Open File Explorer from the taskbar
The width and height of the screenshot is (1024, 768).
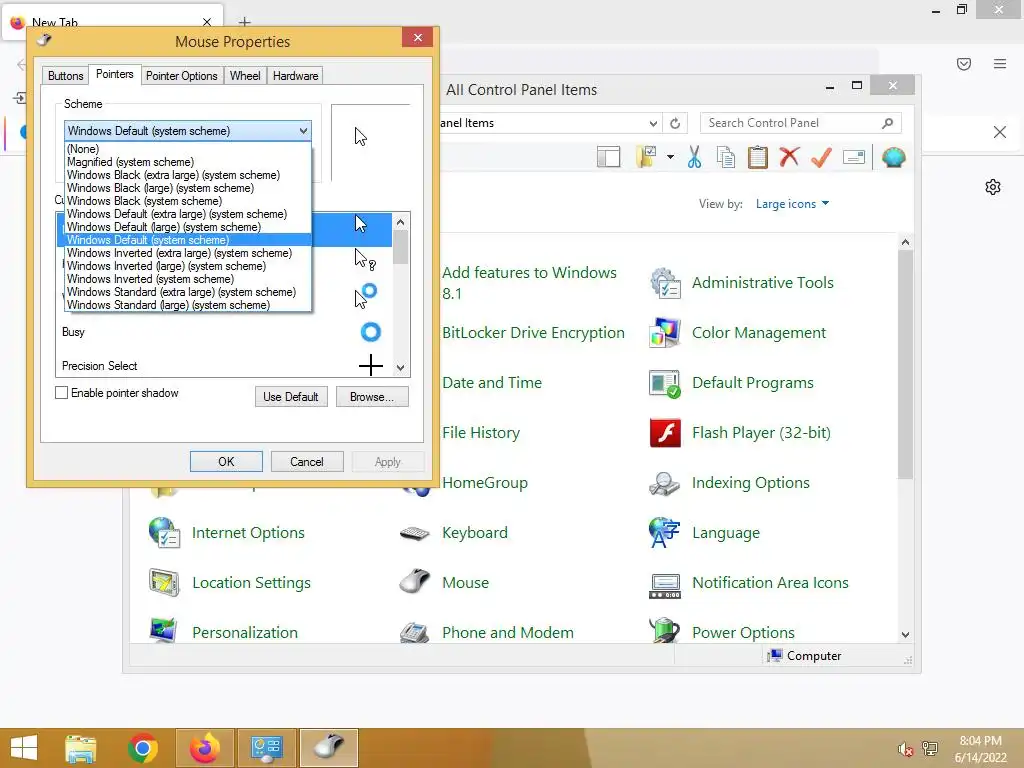(80, 748)
